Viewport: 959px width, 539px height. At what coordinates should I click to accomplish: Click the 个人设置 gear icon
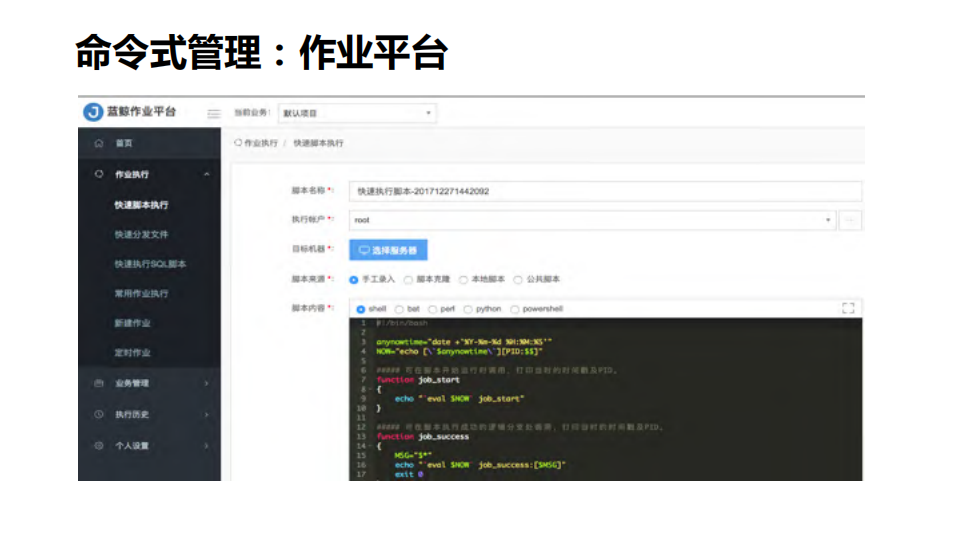(x=99, y=446)
